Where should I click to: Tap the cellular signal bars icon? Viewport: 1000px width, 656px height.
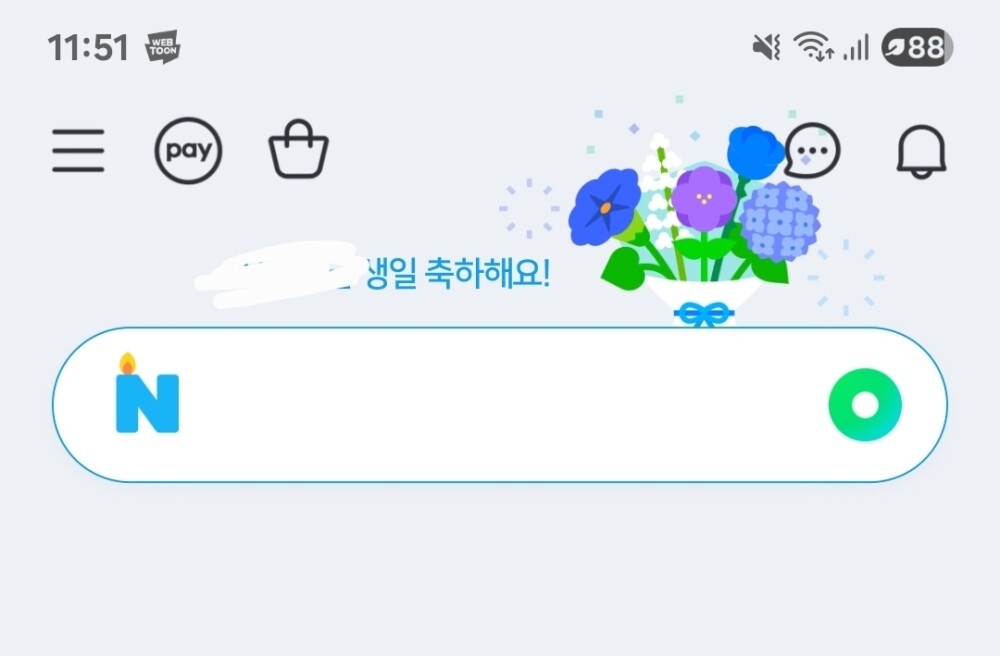click(x=856, y=48)
